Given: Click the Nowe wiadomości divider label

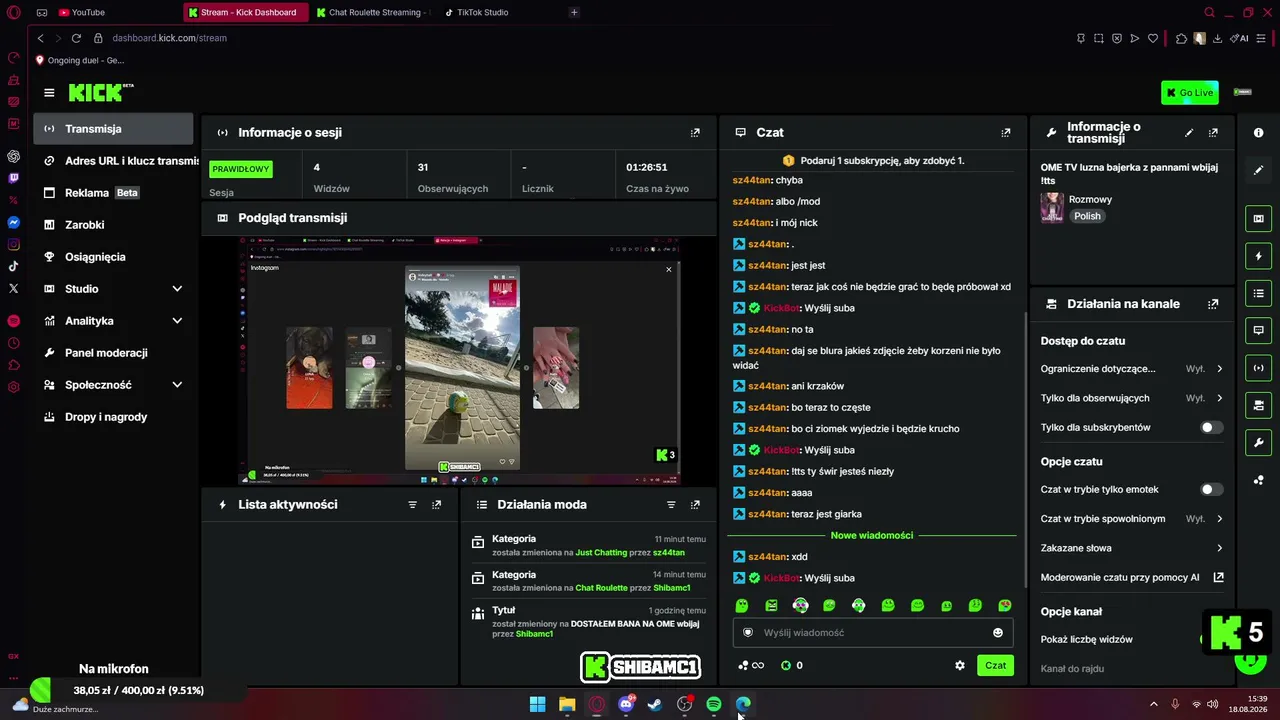Looking at the screenshot, I should point(872,535).
